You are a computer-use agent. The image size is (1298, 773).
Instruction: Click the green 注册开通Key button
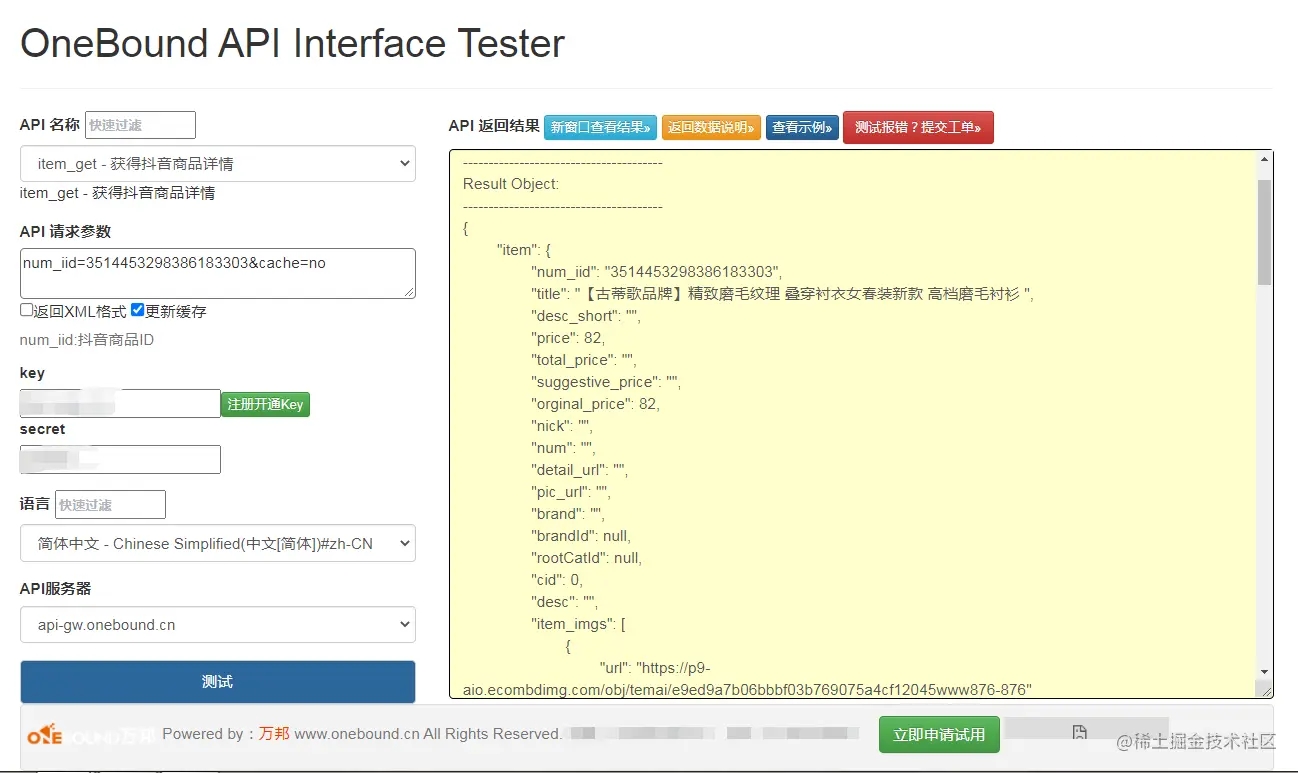(x=265, y=404)
